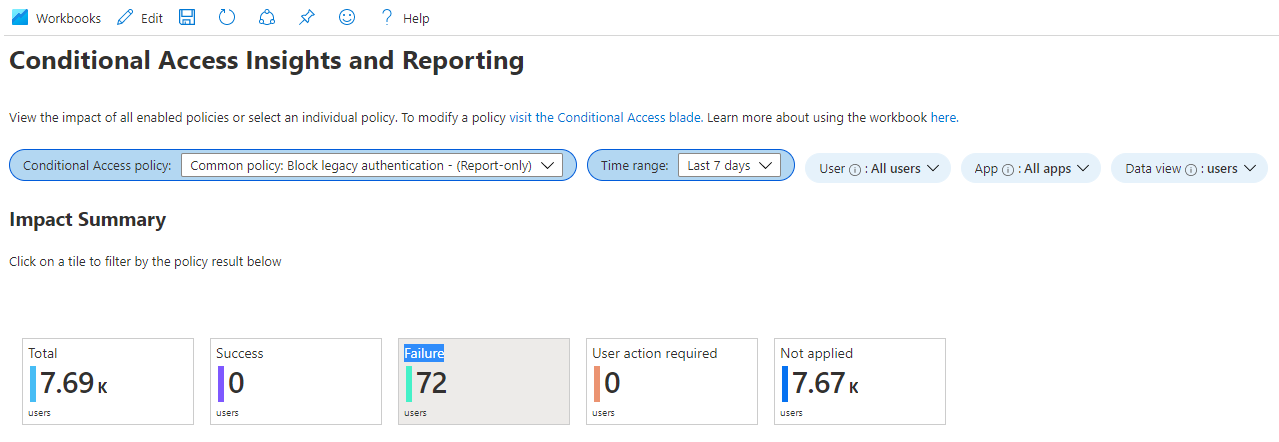The height and width of the screenshot is (442, 1279).
Task: Click the 'here' link about the workbook
Action: click(x=943, y=117)
